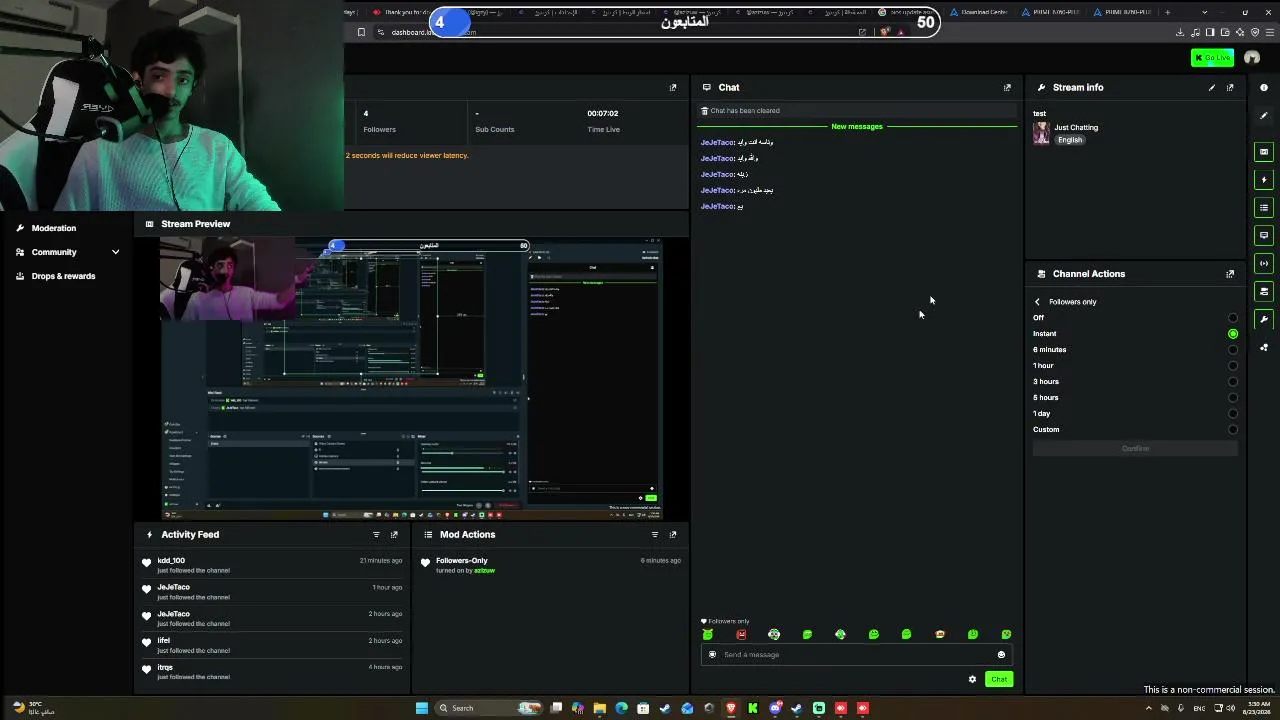1280x720 pixels.
Task: Click the Stream Preview video thumbnail
Action: 411,379
